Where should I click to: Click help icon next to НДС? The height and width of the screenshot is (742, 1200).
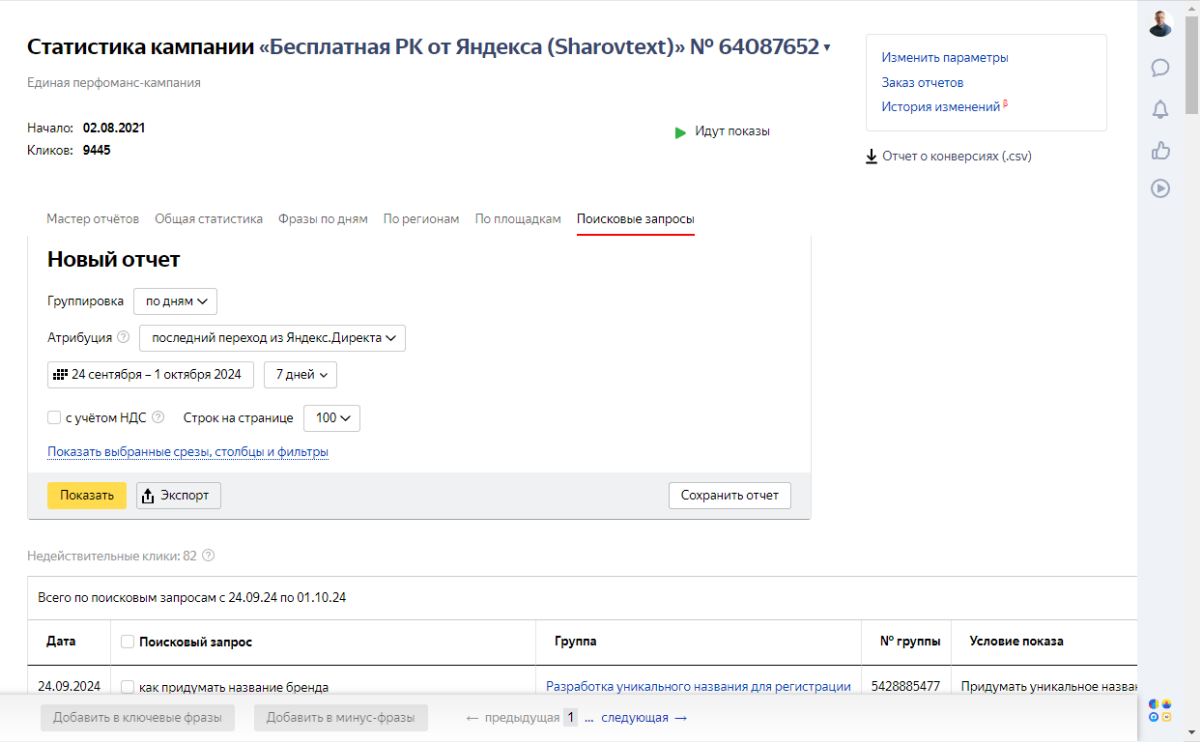click(x=158, y=418)
